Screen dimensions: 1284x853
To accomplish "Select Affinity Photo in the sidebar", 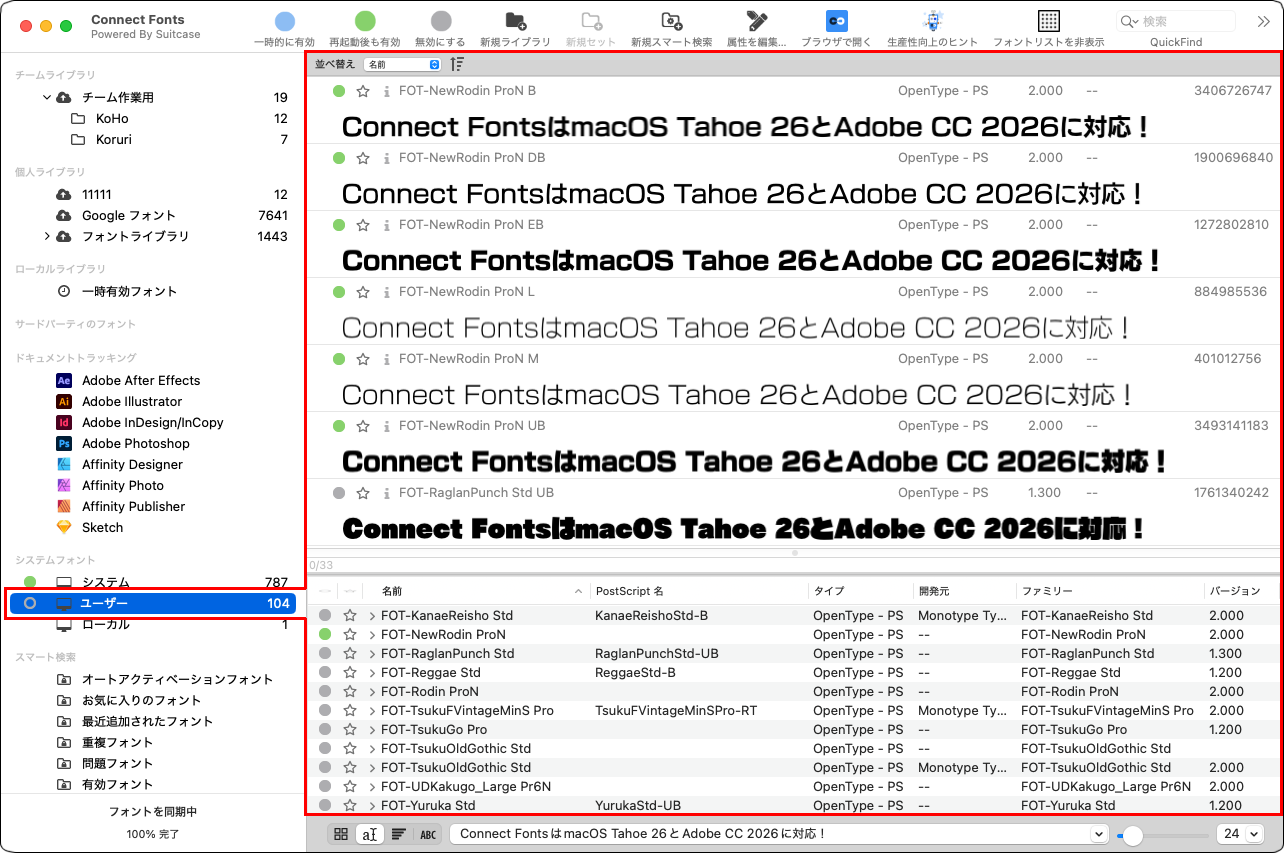I will [123, 485].
